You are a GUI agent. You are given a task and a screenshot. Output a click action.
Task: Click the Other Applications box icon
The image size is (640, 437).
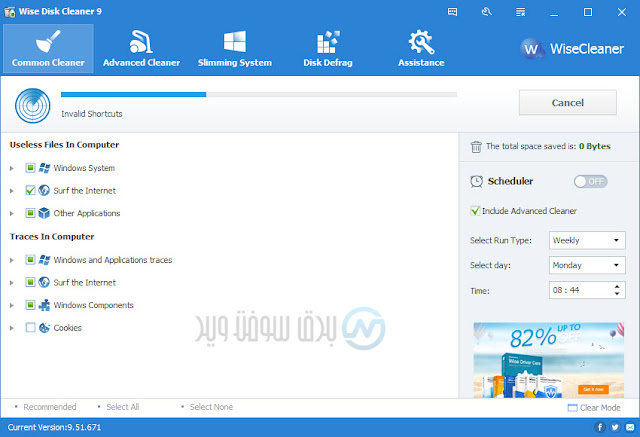click(44, 213)
